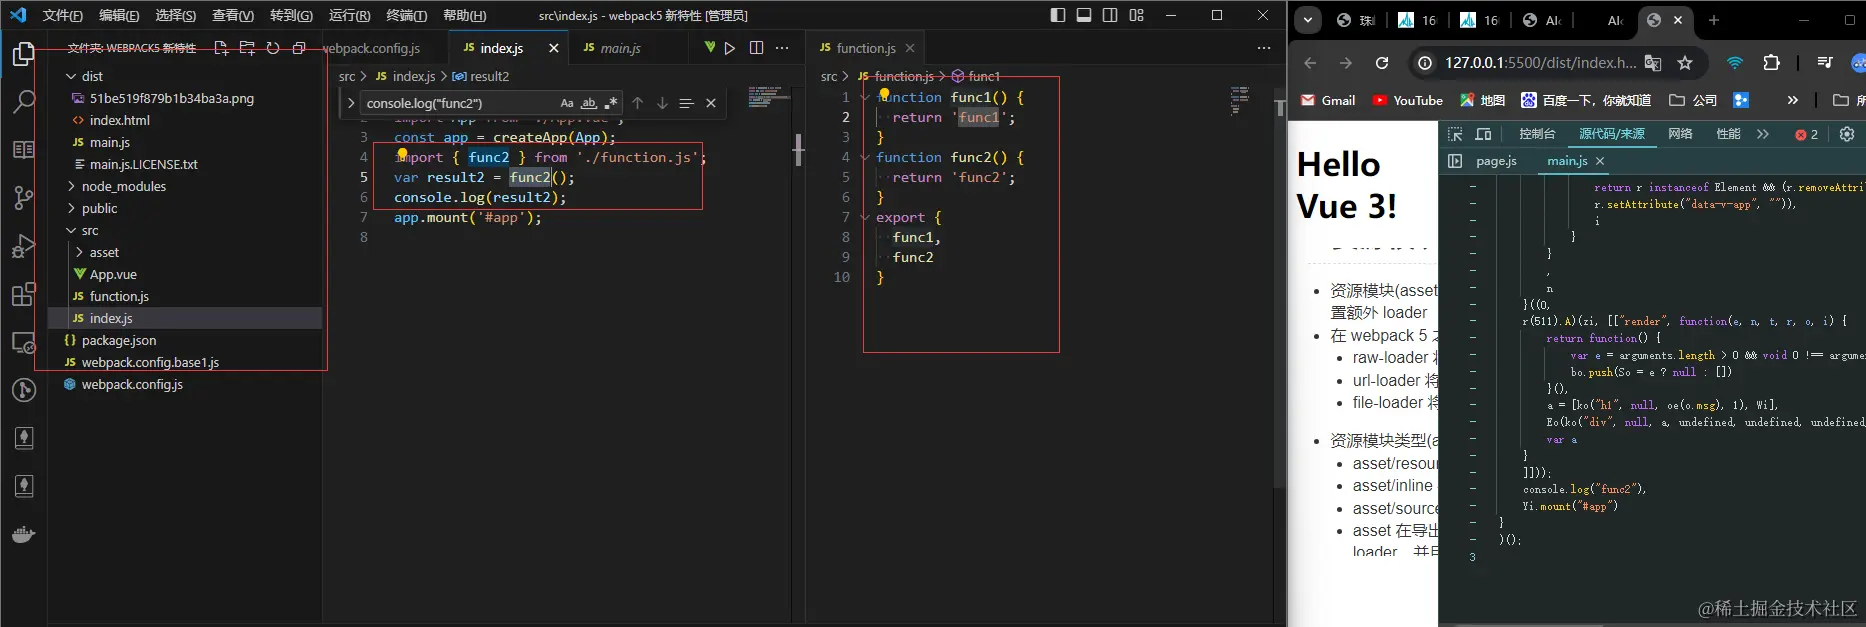The image size is (1866, 627).
Task: Open the Docker view in the activity bar
Action: pyautogui.click(x=23, y=534)
